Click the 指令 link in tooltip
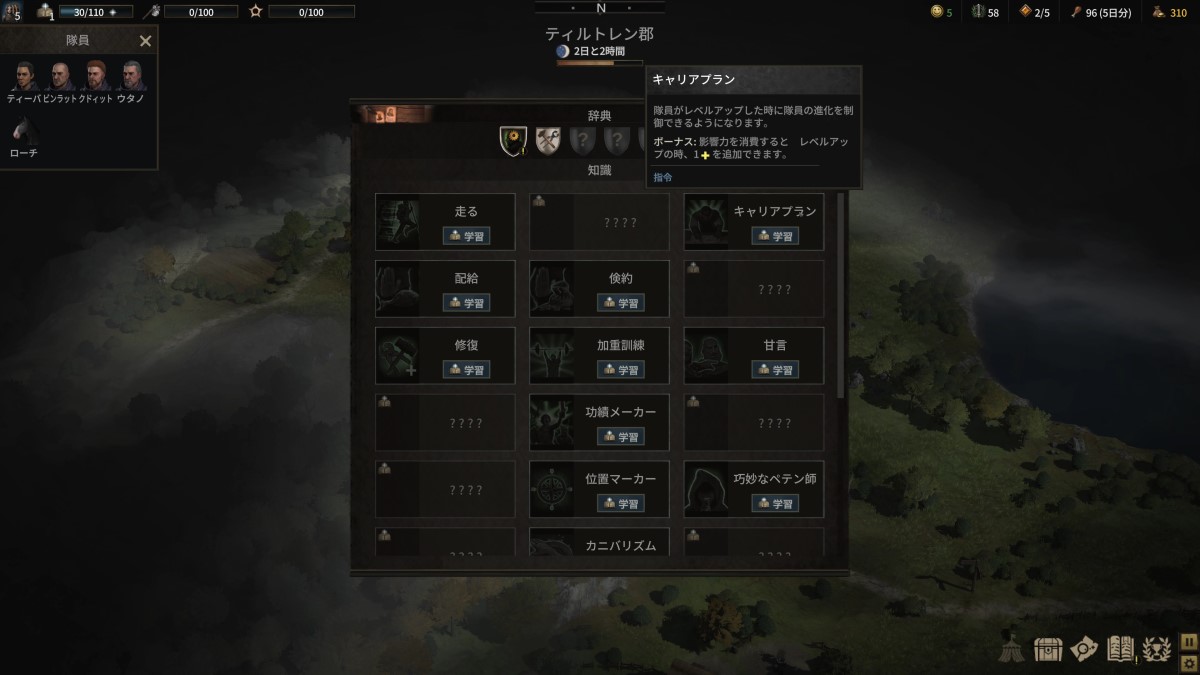 663,177
